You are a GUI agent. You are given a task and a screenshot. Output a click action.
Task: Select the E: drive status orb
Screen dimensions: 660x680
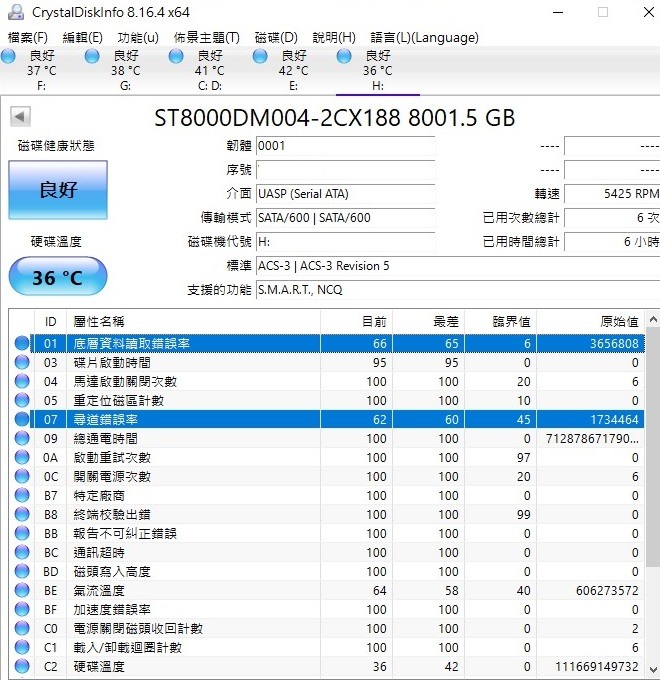point(260,56)
